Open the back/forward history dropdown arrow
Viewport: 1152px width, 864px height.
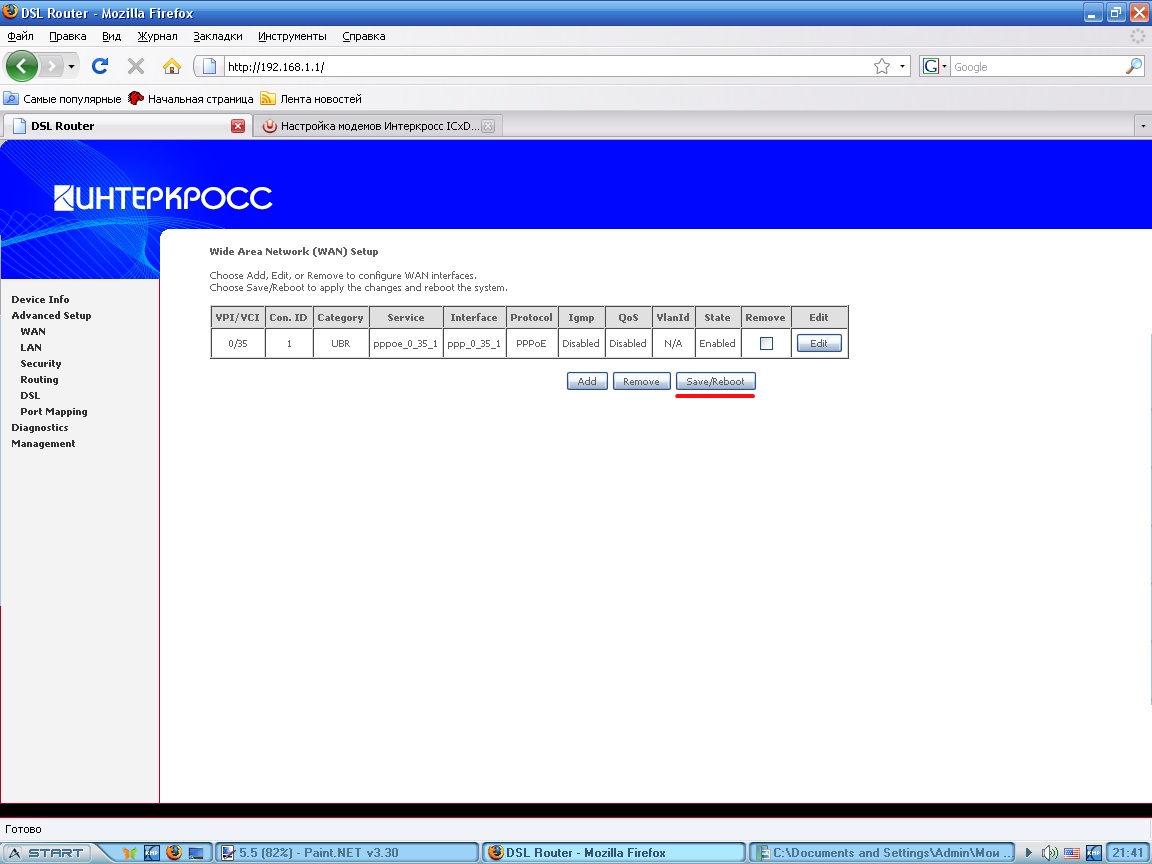point(71,67)
